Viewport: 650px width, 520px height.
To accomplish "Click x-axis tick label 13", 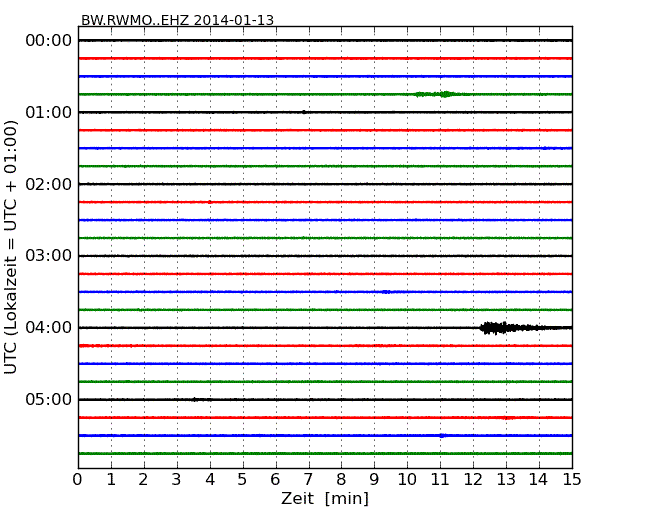I will (x=506, y=480).
